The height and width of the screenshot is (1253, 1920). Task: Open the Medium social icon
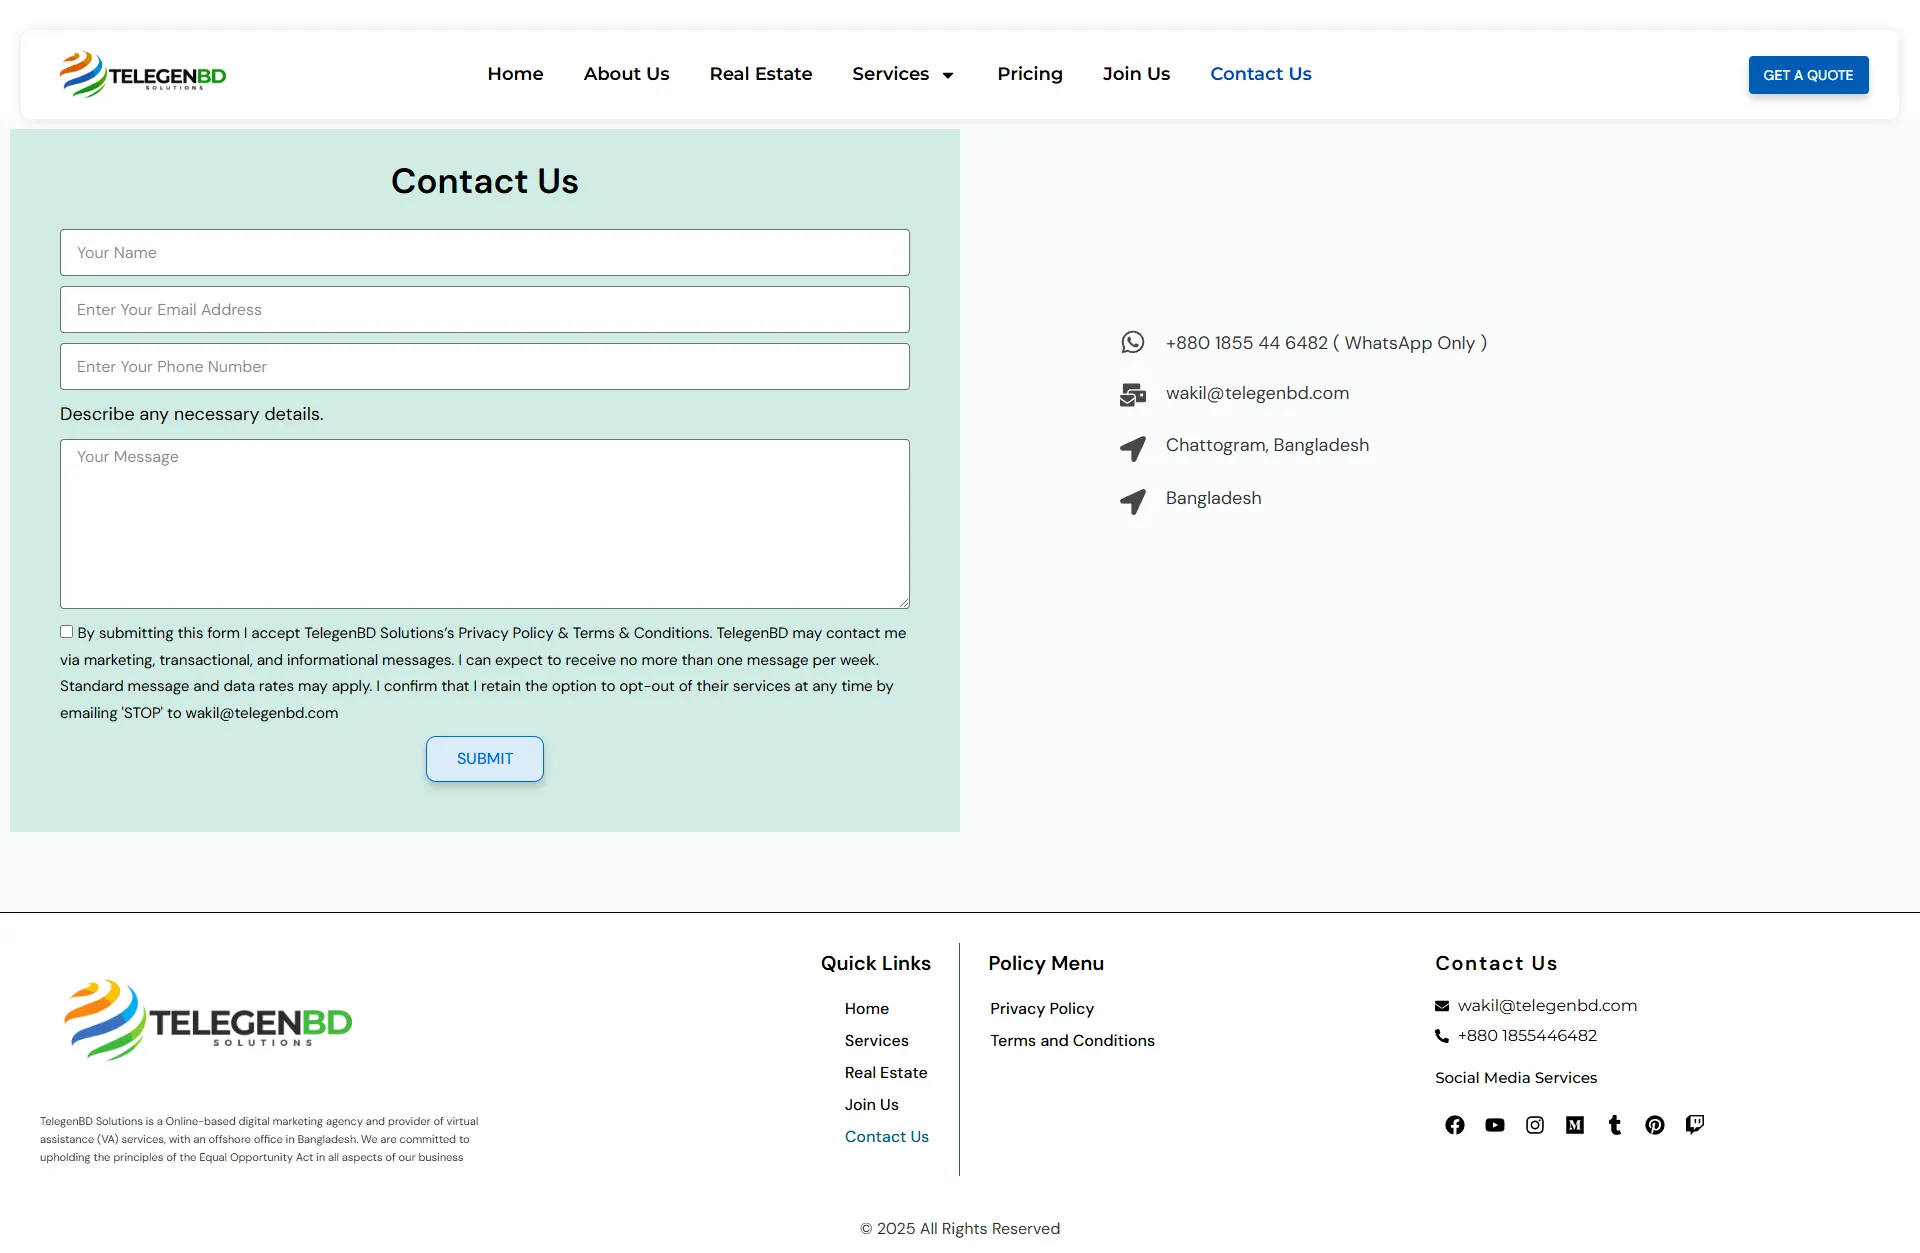(1575, 1125)
